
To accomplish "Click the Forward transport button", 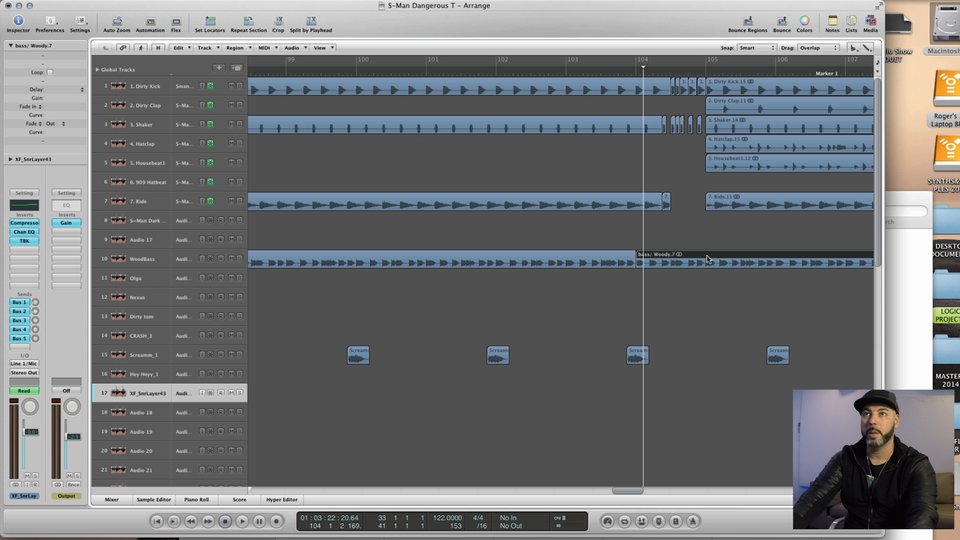I will (208, 521).
